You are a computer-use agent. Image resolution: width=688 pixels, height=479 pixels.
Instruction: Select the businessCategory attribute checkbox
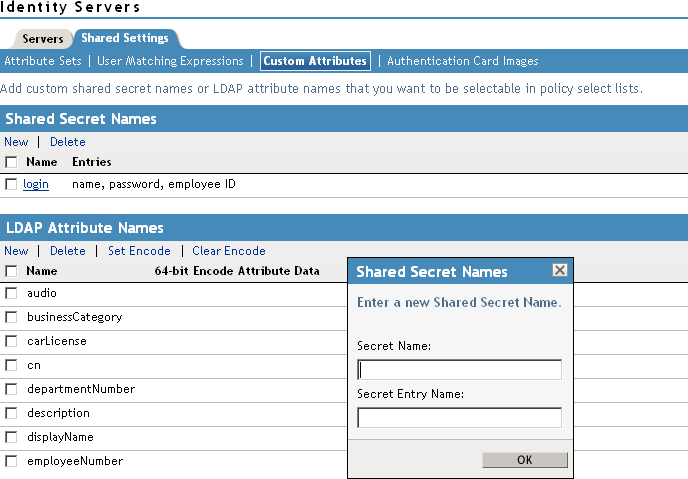tap(11, 317)
